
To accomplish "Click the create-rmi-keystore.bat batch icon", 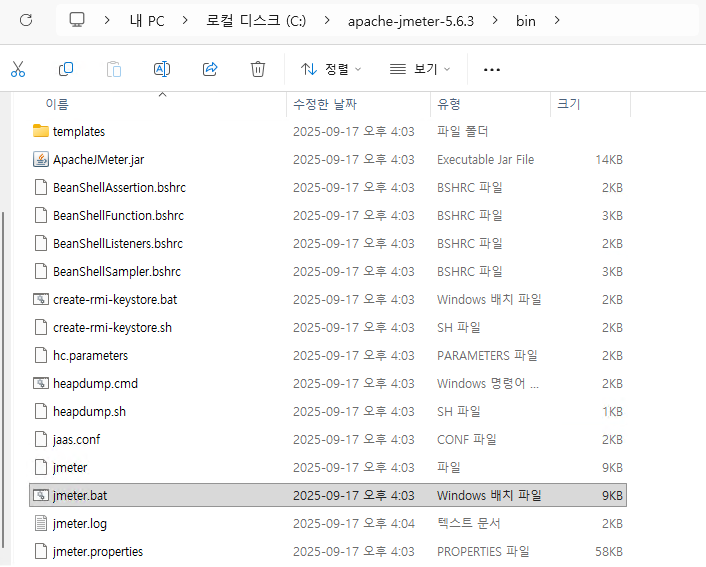I will (41, 299).
